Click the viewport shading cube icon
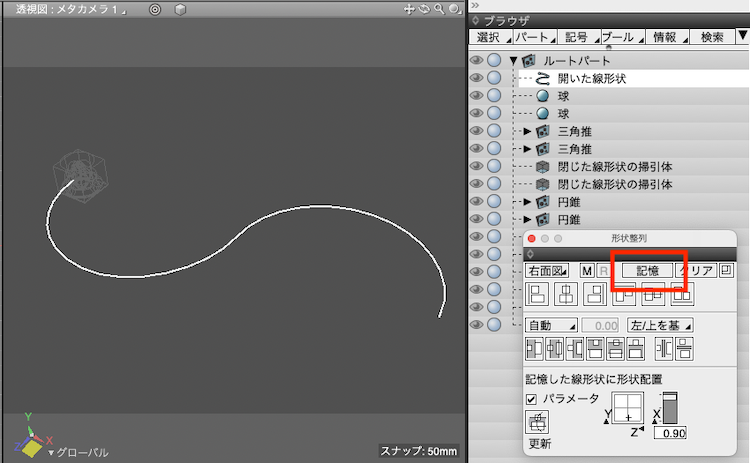 coord(179,9)
